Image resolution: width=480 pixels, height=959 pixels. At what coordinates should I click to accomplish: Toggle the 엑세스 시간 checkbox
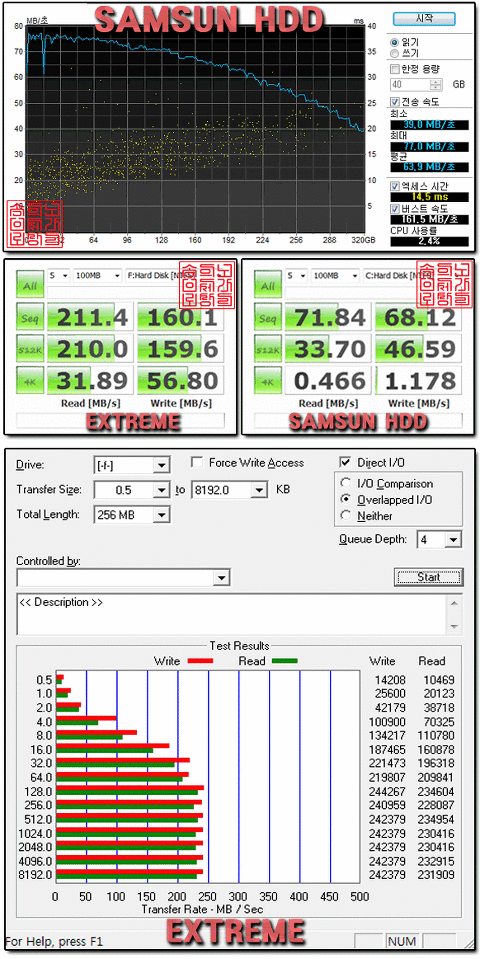(395, 186)
